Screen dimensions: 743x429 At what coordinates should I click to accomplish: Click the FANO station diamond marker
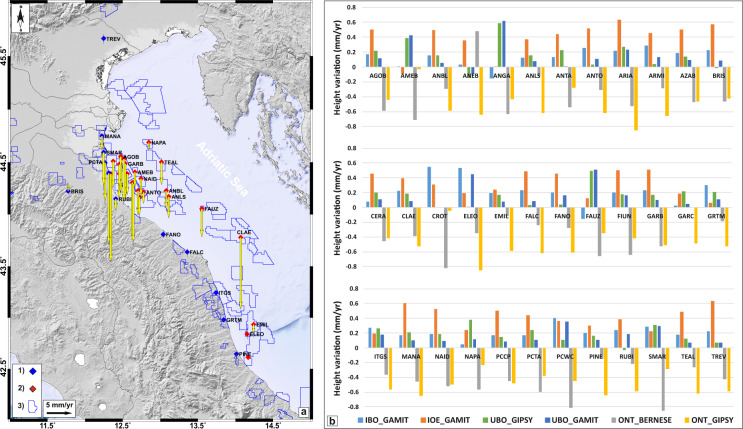(x=162, y=234)
